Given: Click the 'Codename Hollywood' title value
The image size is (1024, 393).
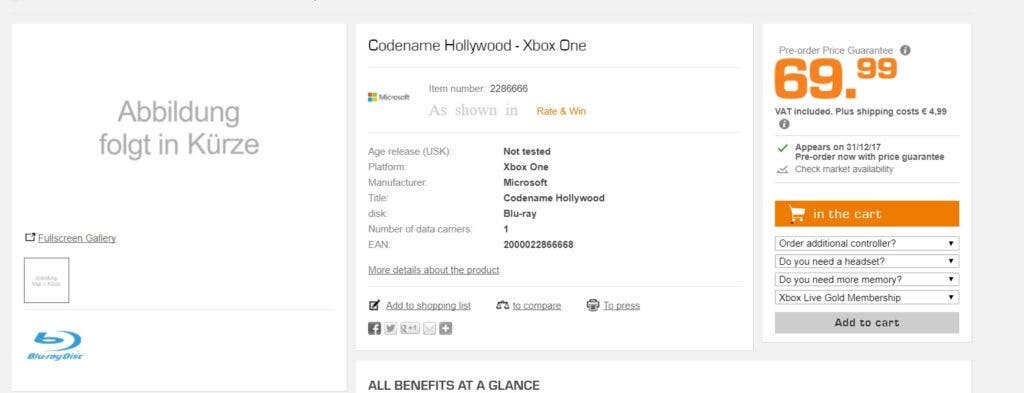Looking at the screenshot, I should [x=554, y=198].
